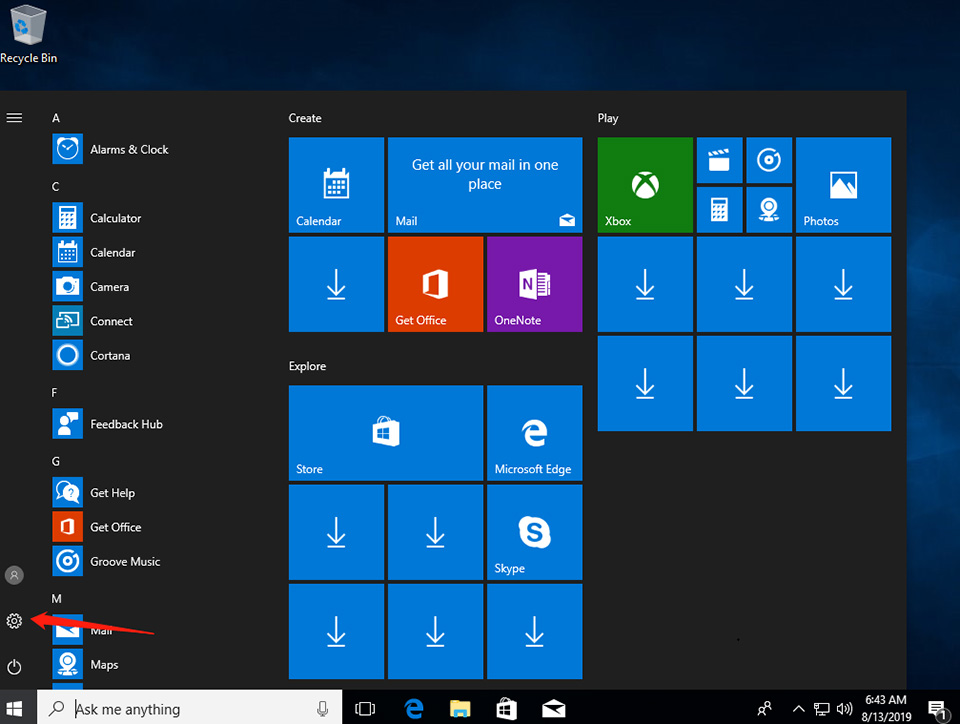Viewport: 960px width, 724px height.
Task: Open the People icon in taskbar
Action: pos(764,709)
